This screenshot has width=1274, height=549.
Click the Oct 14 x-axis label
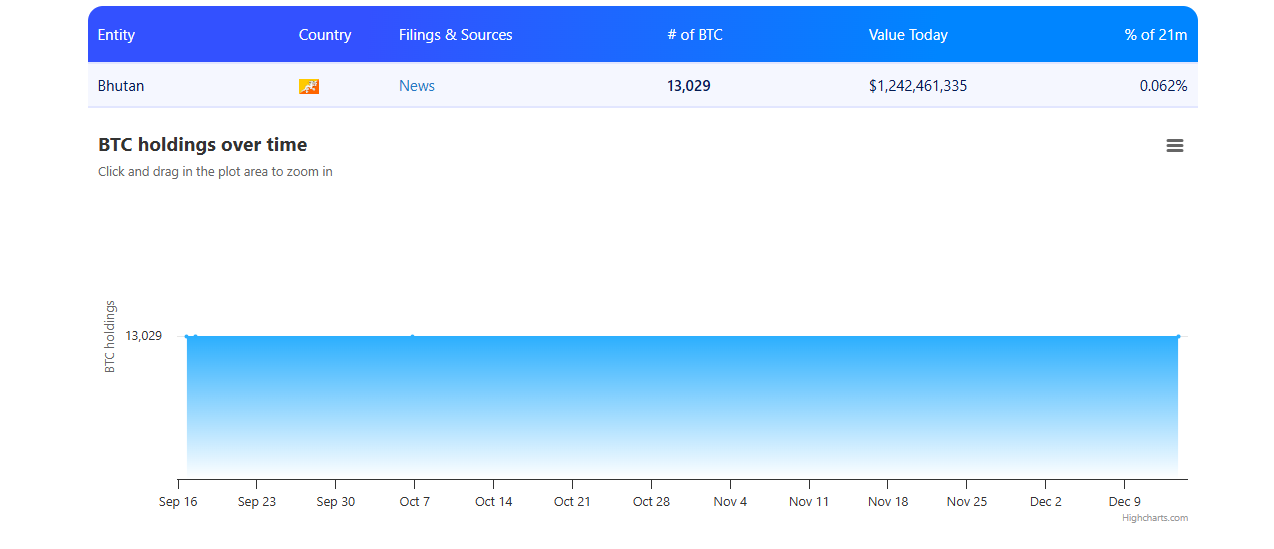494,502
